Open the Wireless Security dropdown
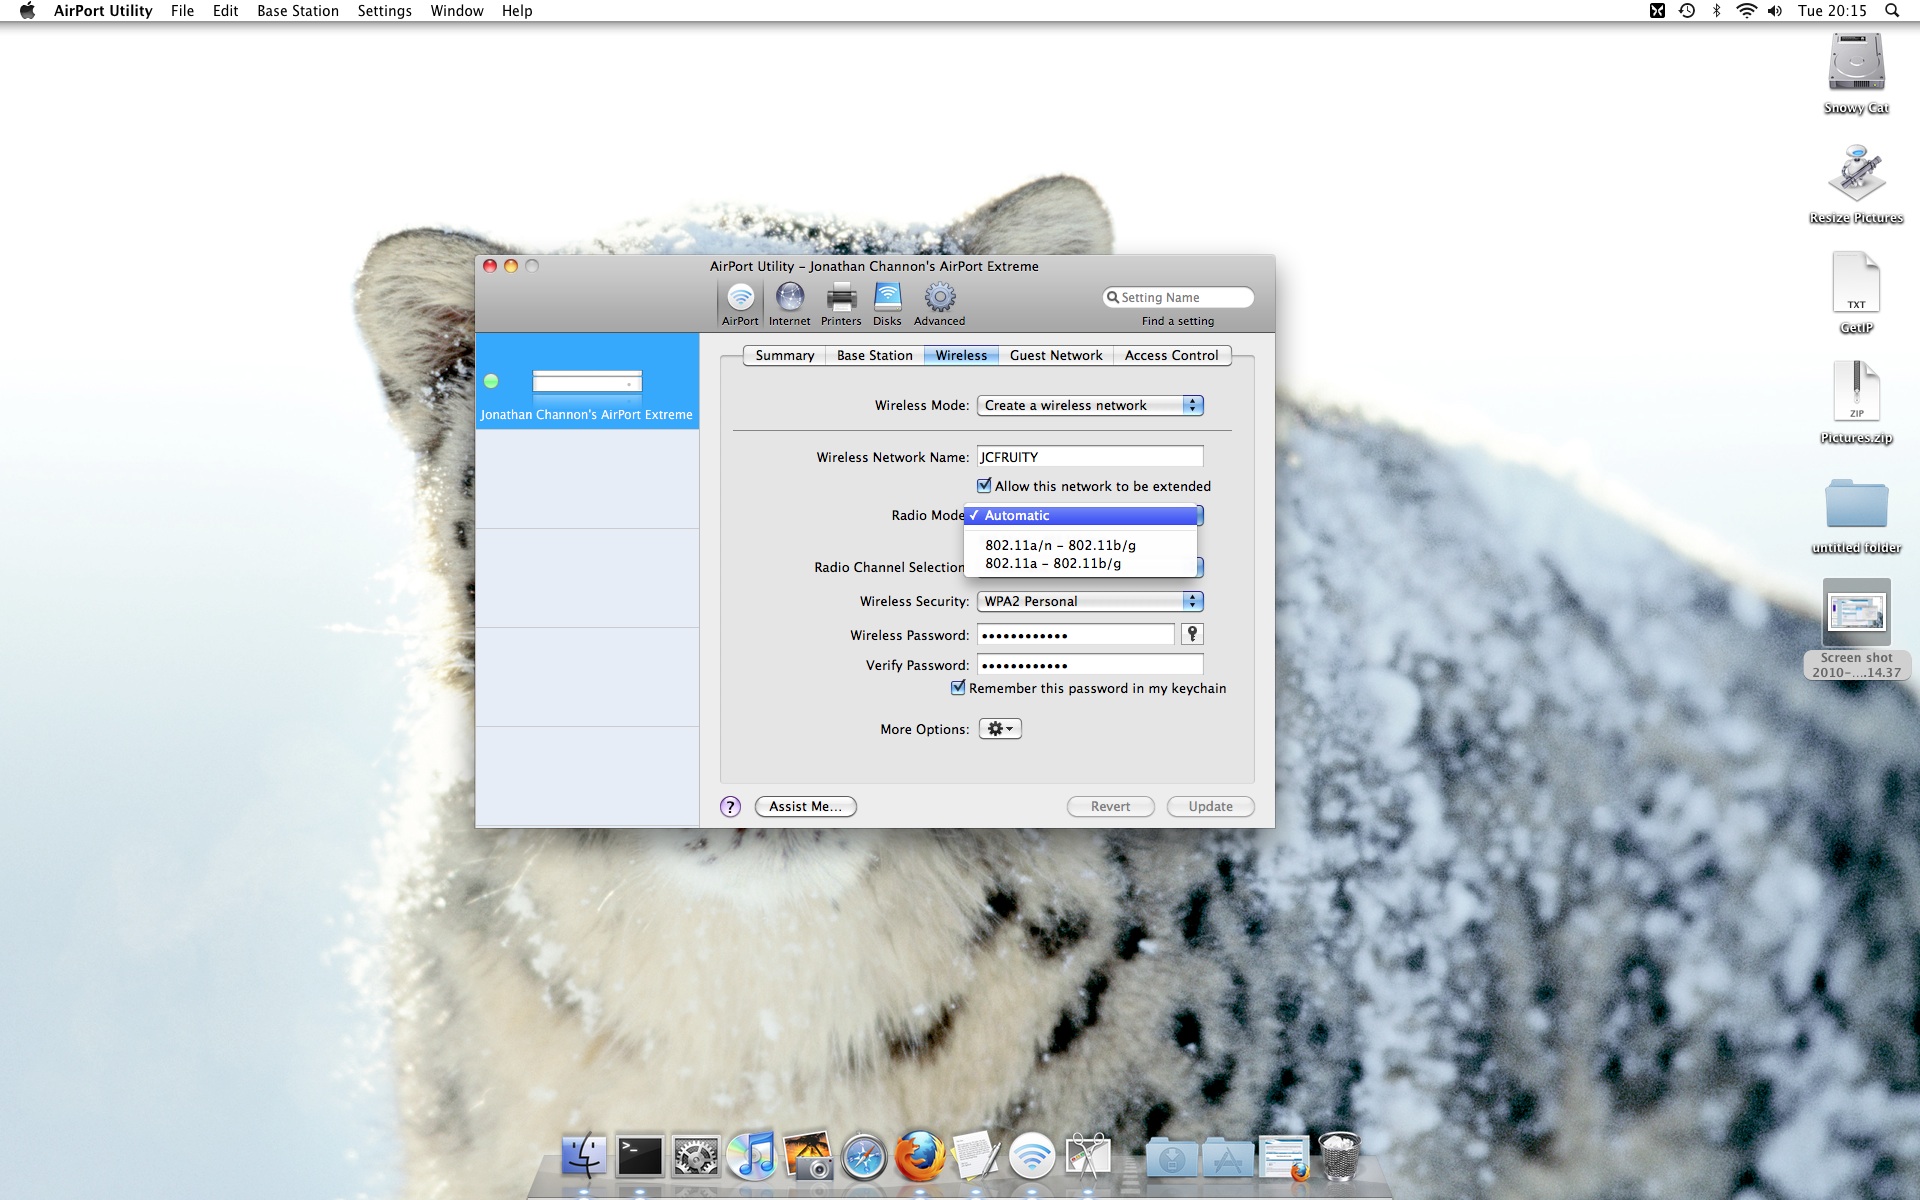1920x1200 pixels. [1090, 601]
